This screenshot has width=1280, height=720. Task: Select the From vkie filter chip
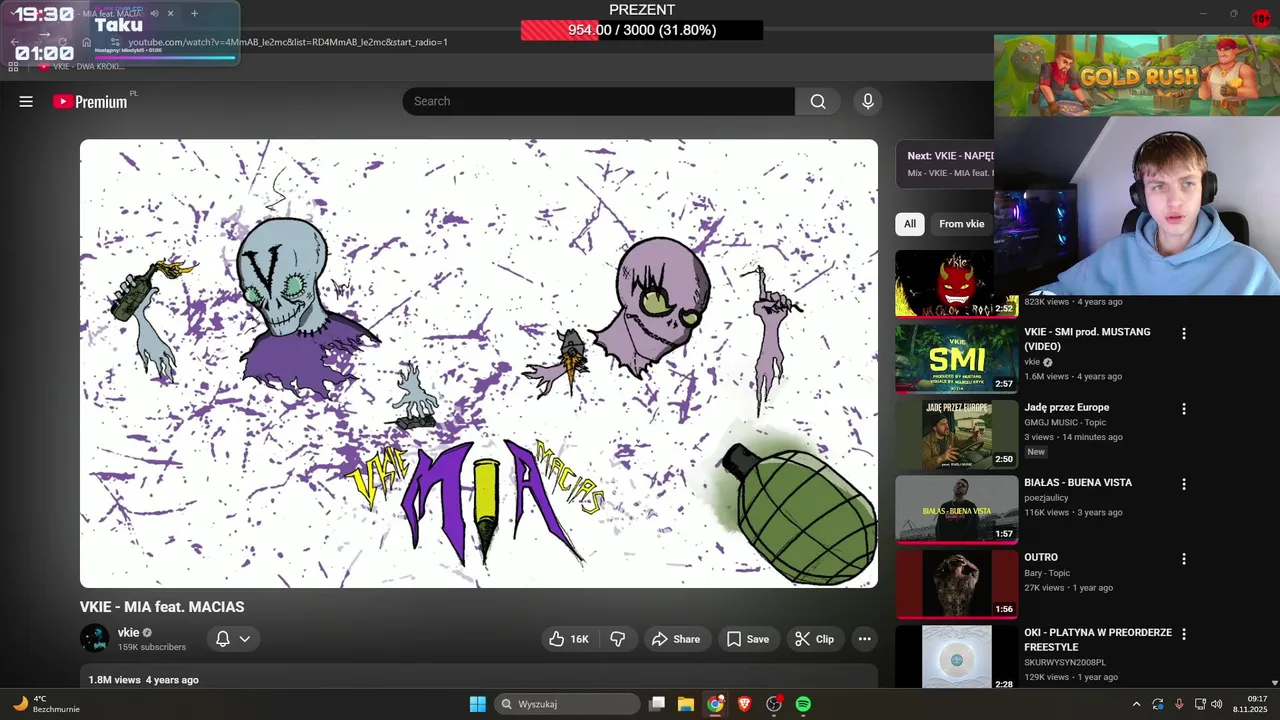click(961, 224)
